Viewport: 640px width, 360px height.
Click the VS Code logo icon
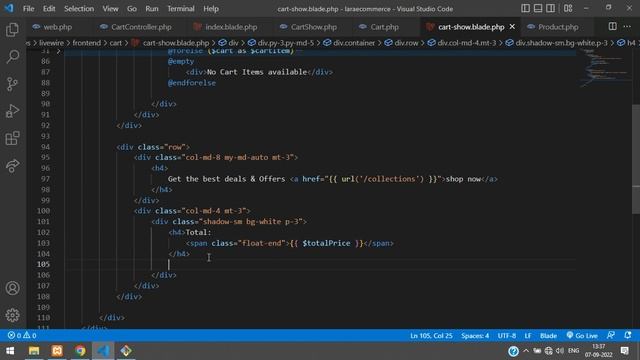(x=9, y=8)
